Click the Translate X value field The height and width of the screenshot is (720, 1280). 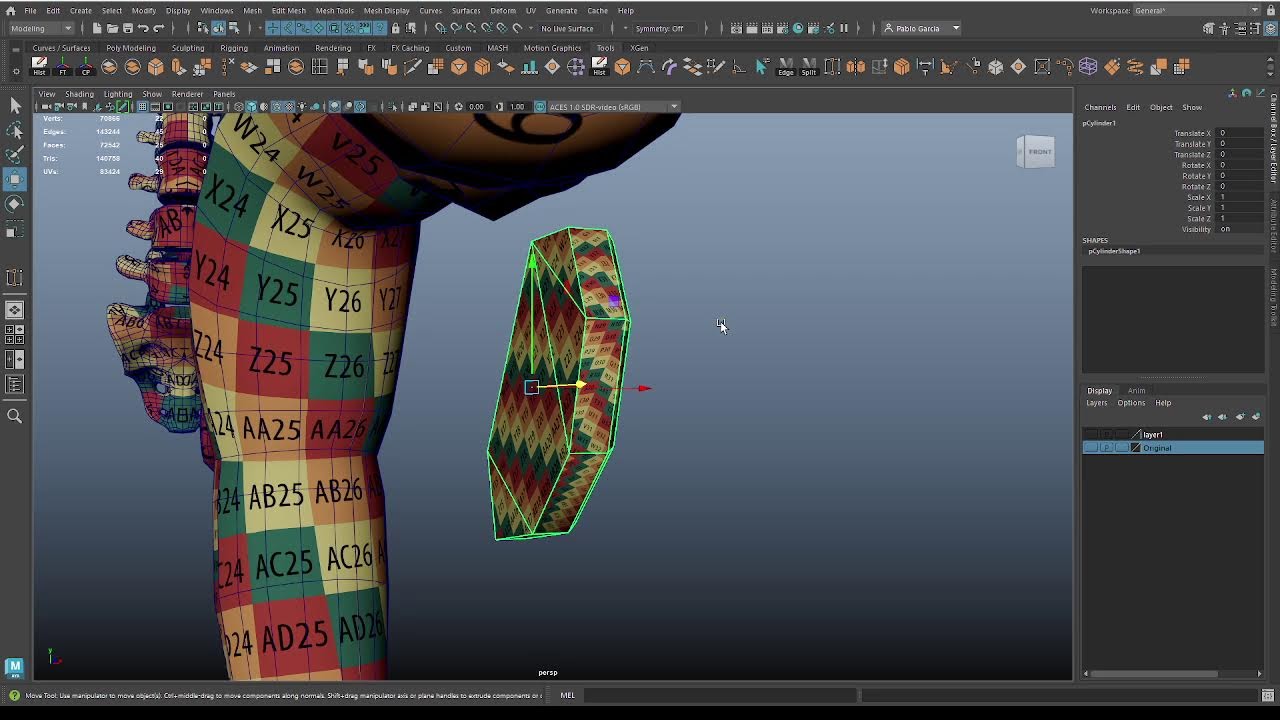[1240, 133]
